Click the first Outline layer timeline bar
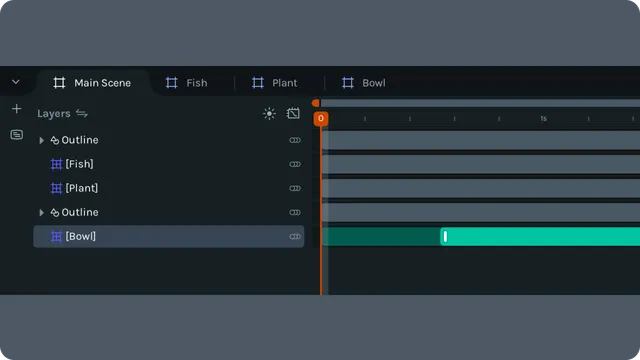 (x=481, y=140)
